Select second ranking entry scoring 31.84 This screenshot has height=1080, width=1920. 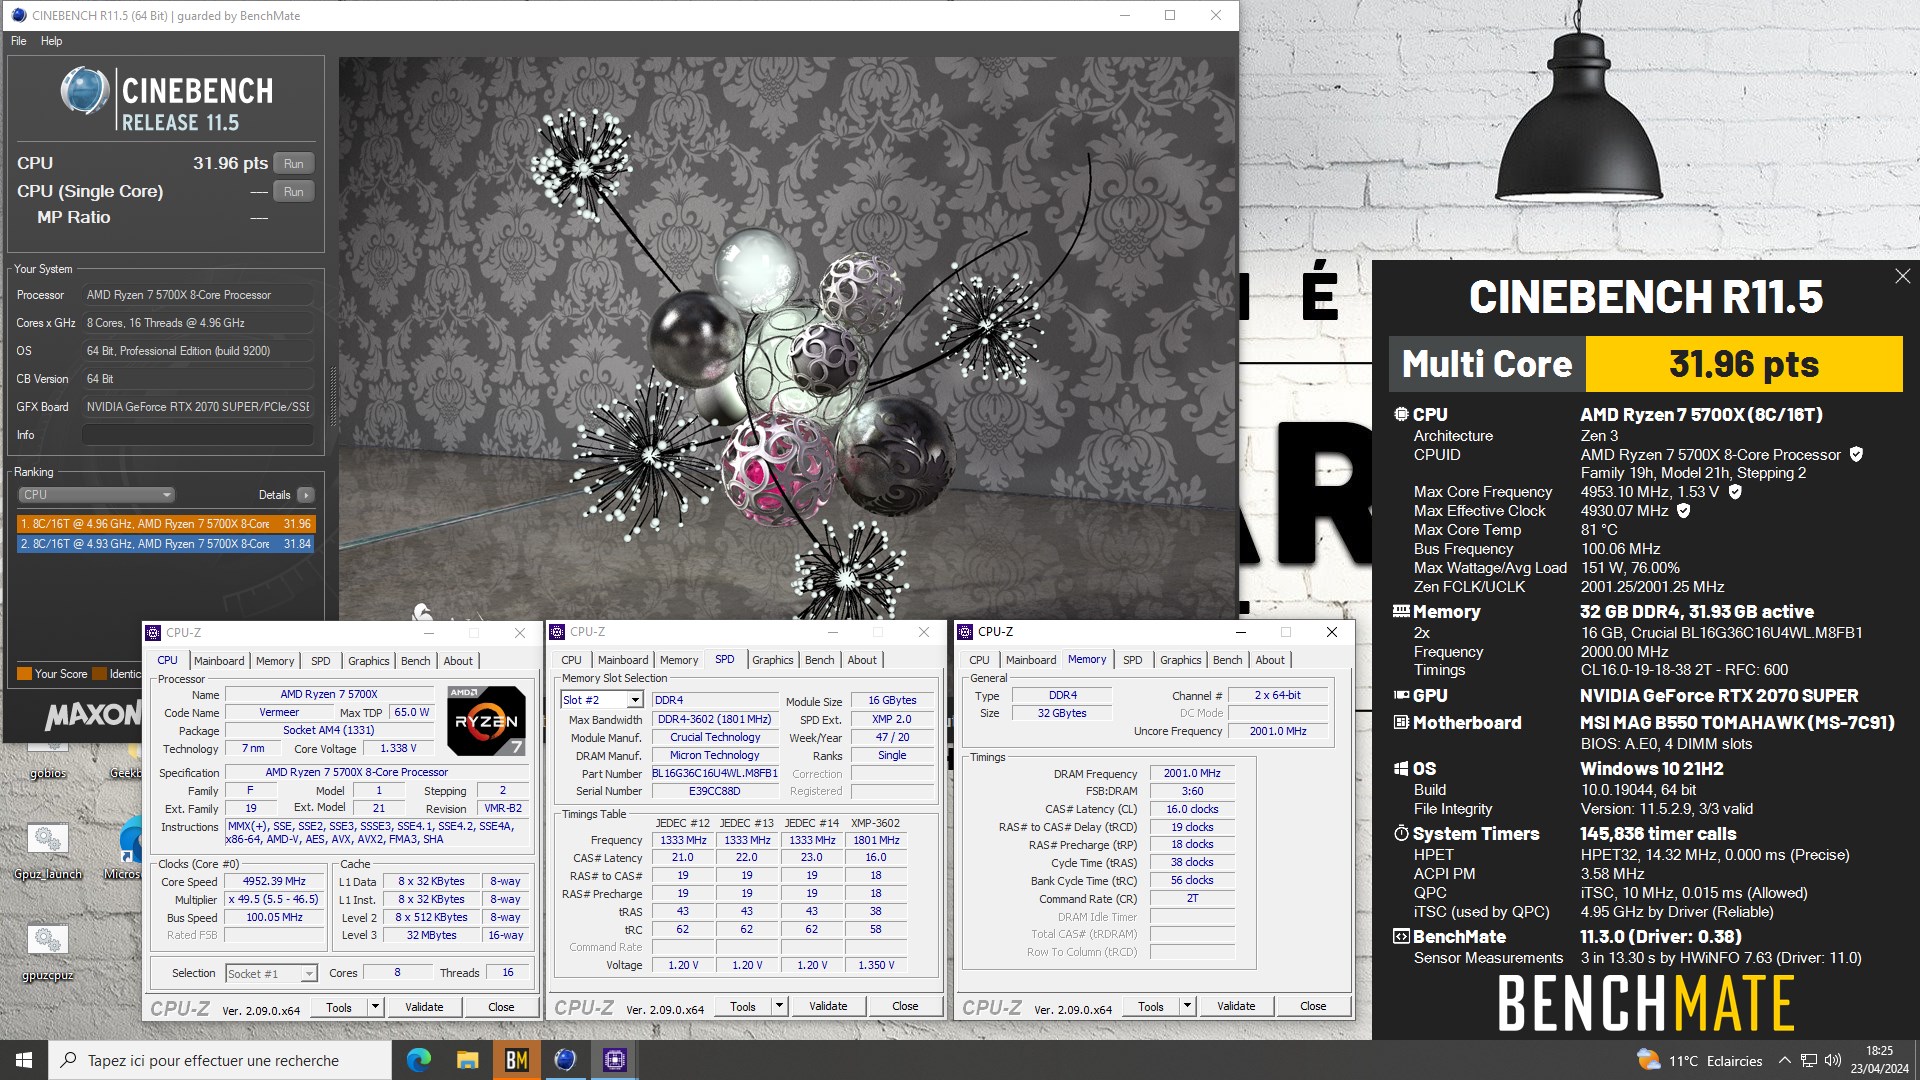point(166,544)
